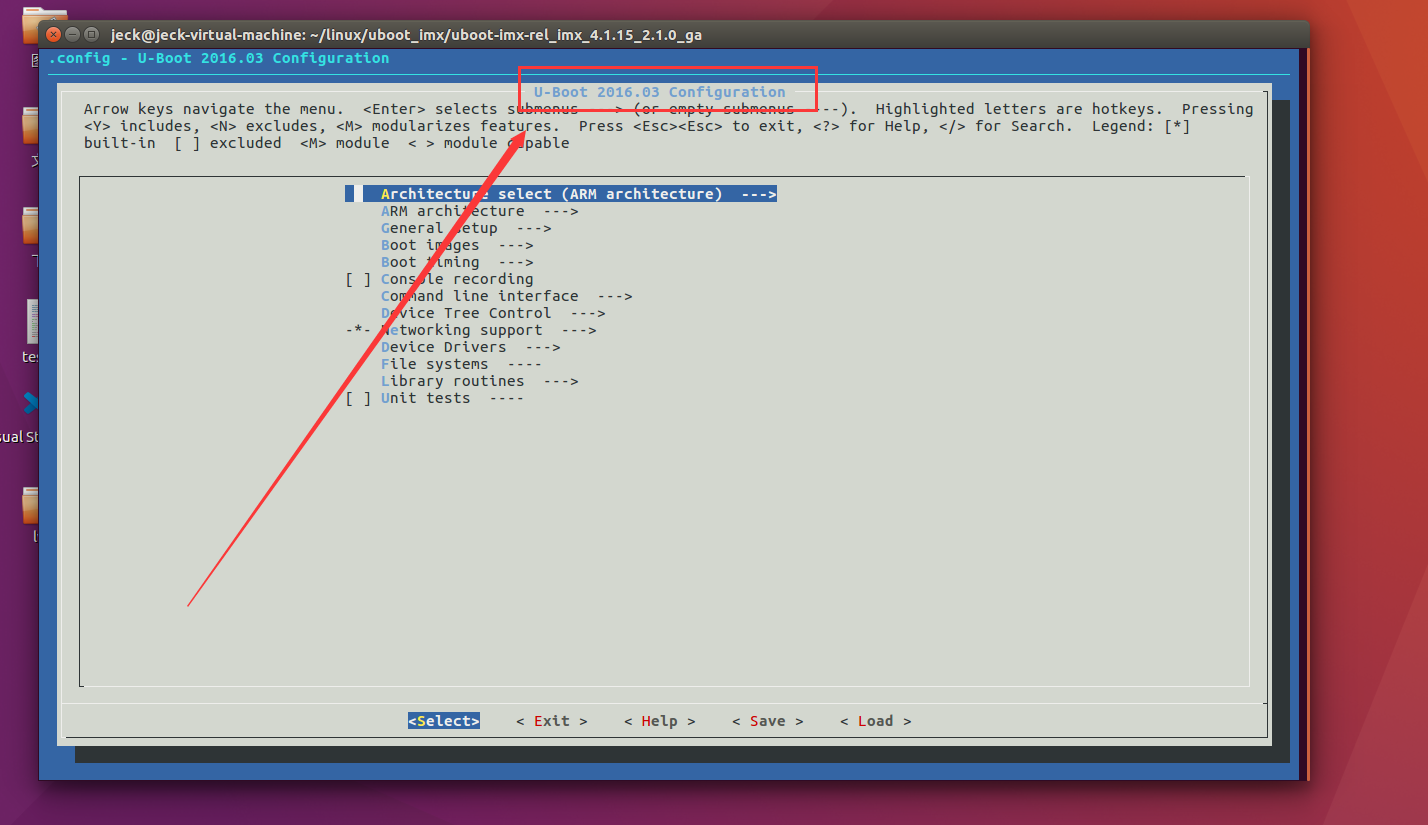Select the File systems menu entry
This screenshot has width=1428, height=825.
461,364
